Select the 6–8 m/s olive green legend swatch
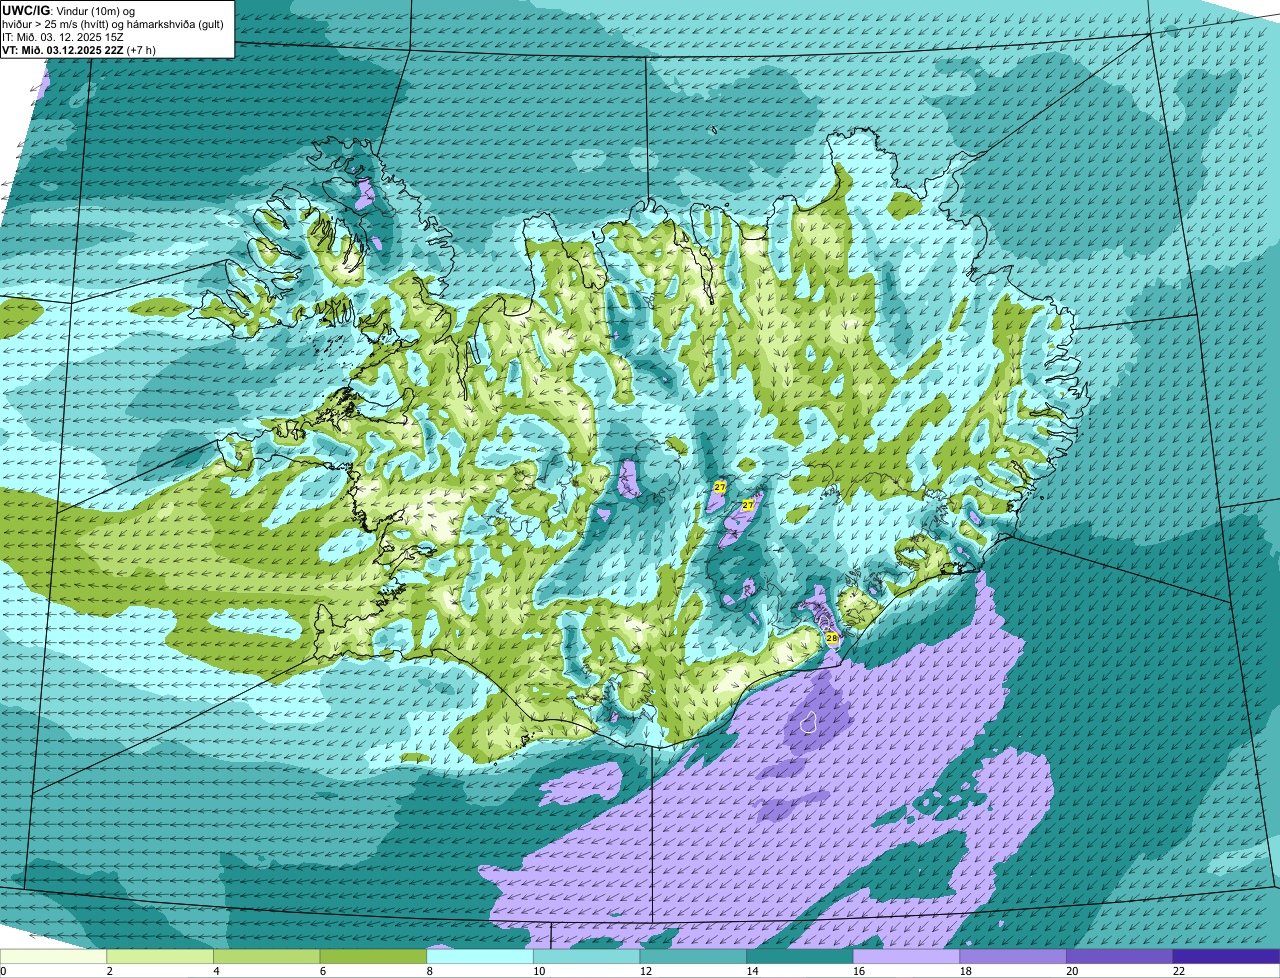The width and height of the screenshot is (1280, 978). (373, 956)
